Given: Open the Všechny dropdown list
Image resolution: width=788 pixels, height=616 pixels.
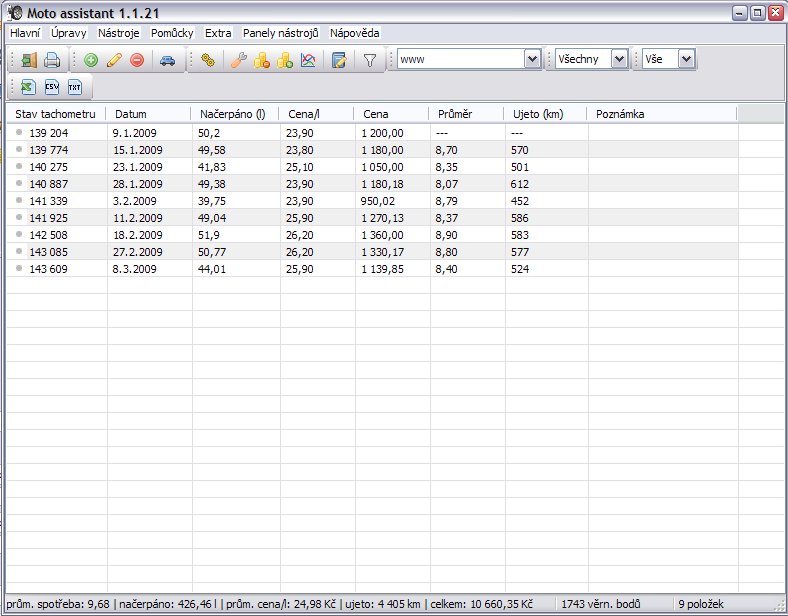Looking at the screenshot, I should [x=619, y=60].
